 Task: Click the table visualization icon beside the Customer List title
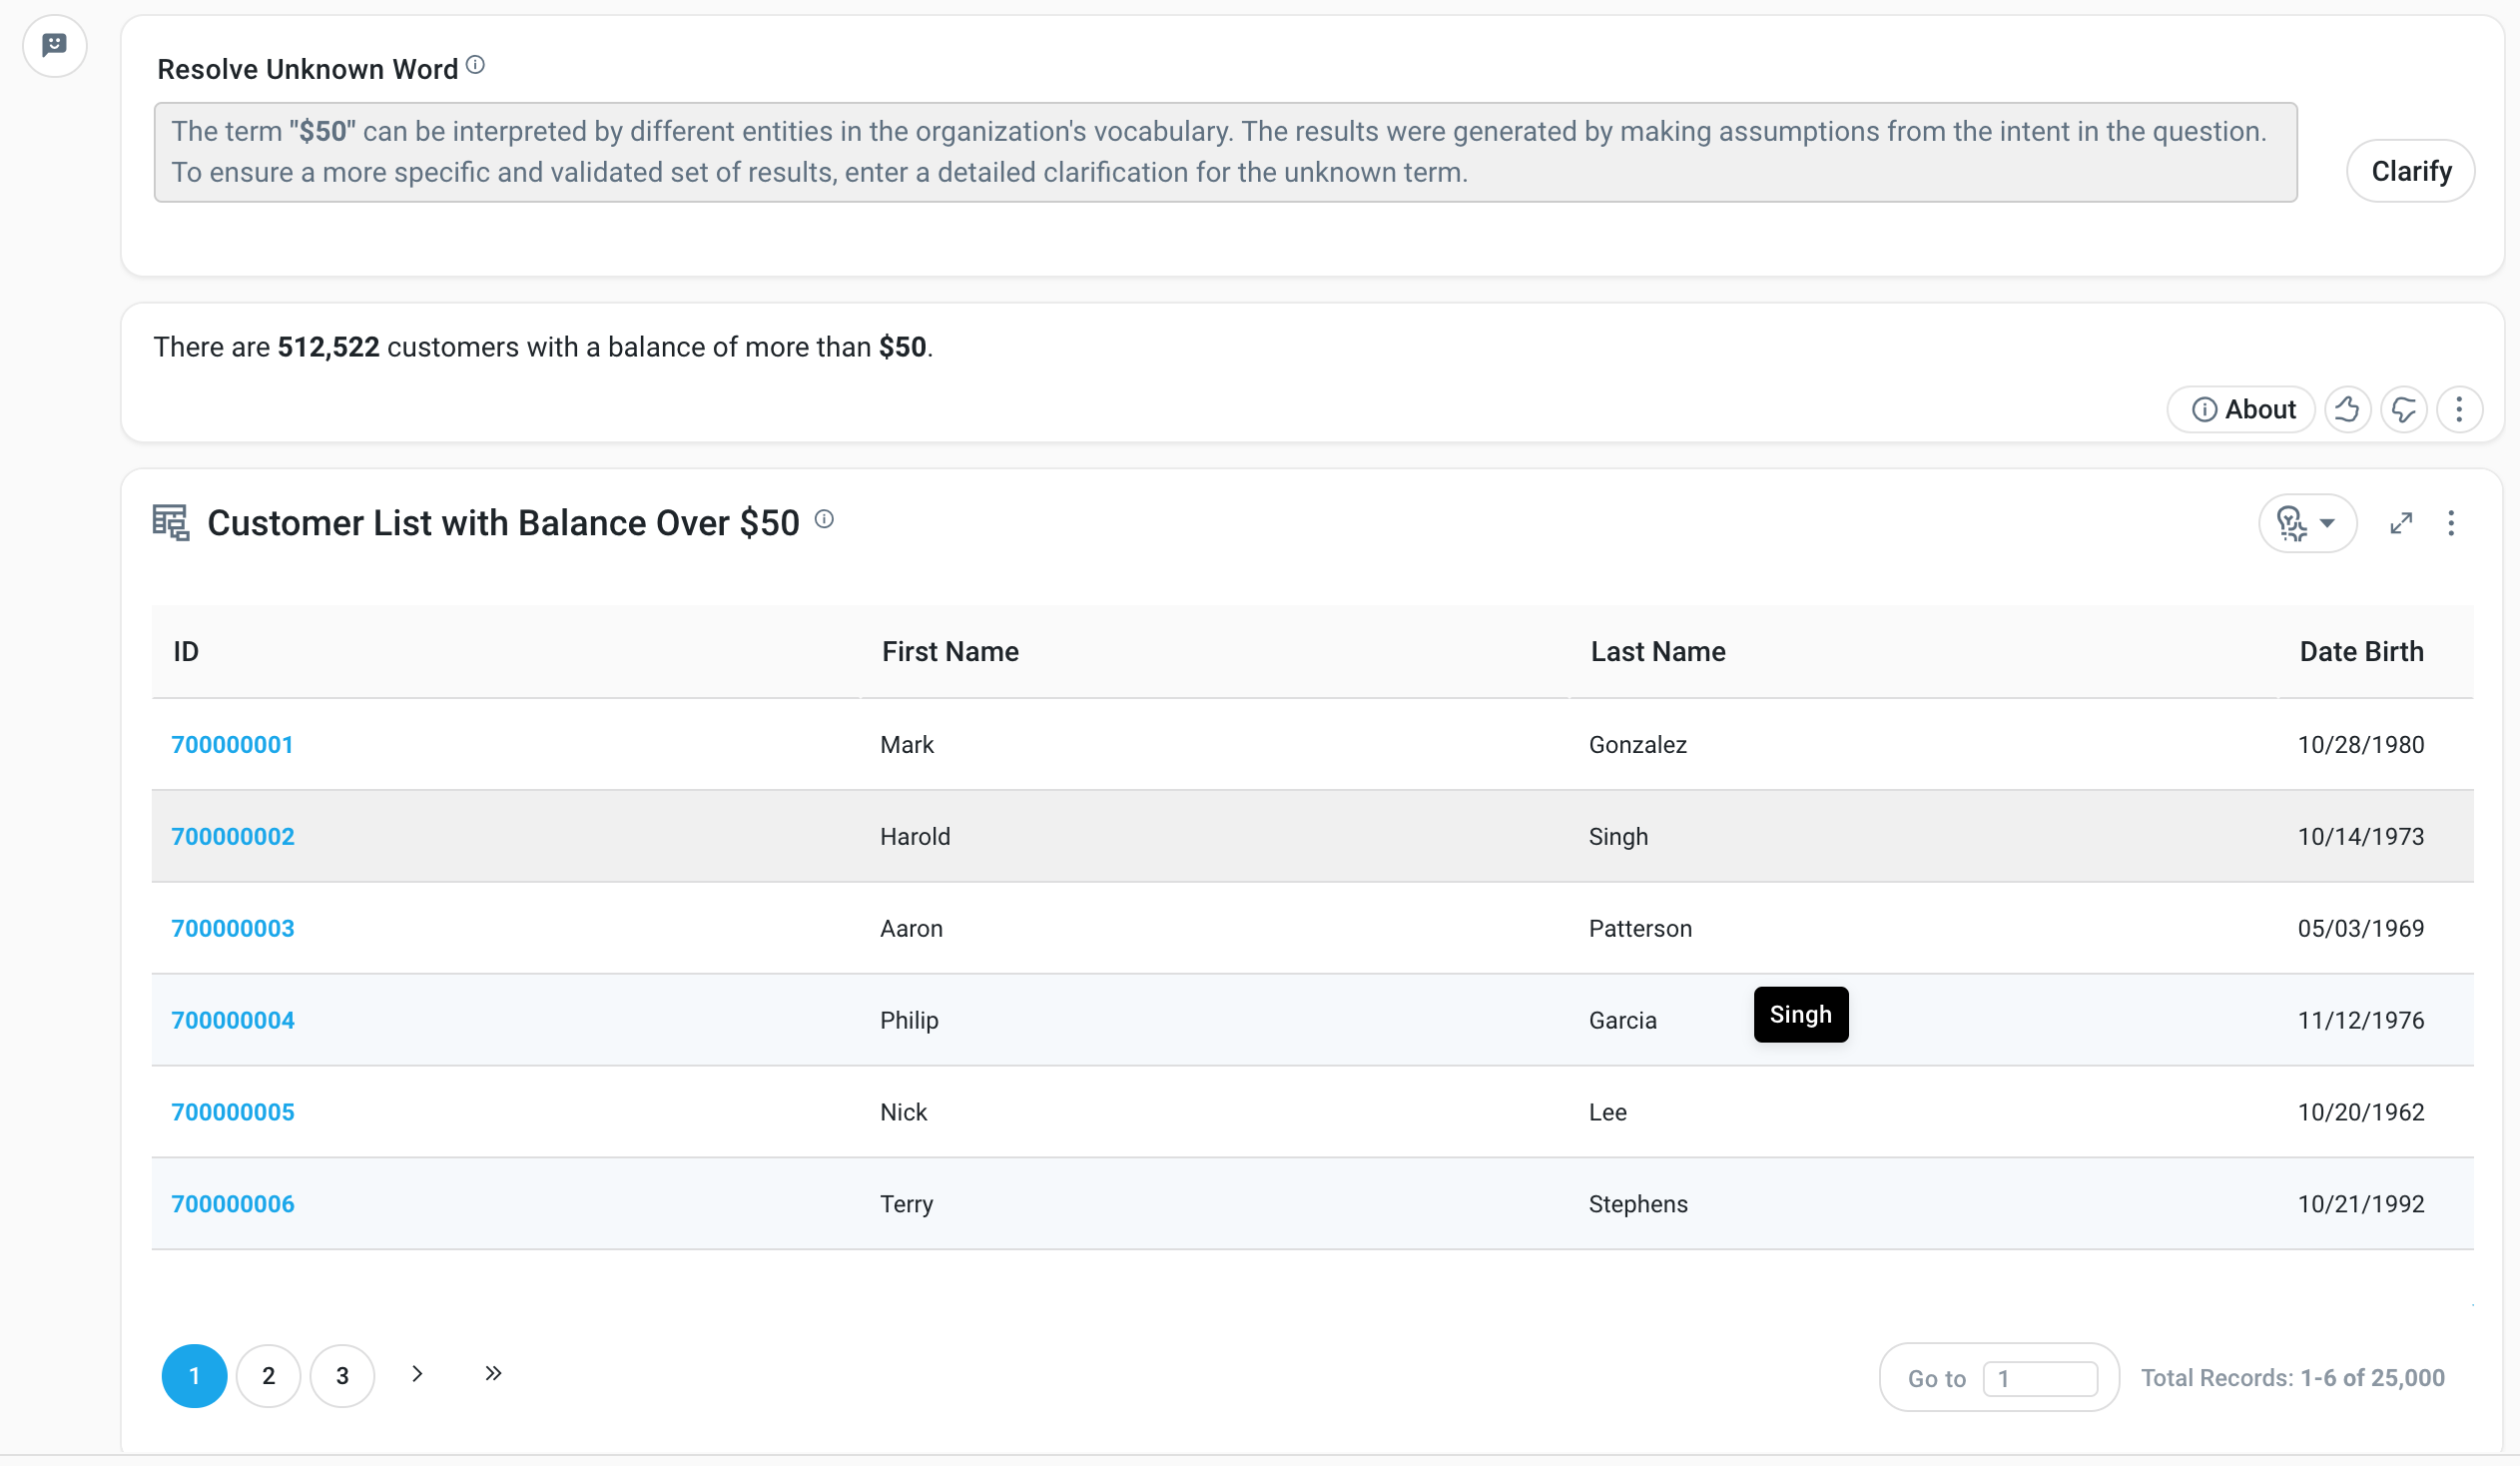[x=170, y=522]
